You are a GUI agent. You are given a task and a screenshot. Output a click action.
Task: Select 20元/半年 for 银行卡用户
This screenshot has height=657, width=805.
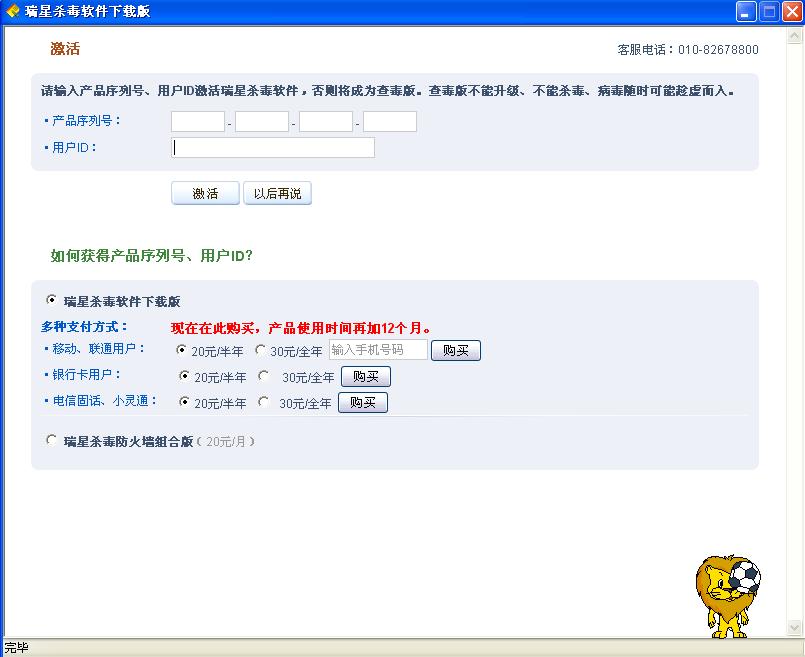(x=184, y=376)
